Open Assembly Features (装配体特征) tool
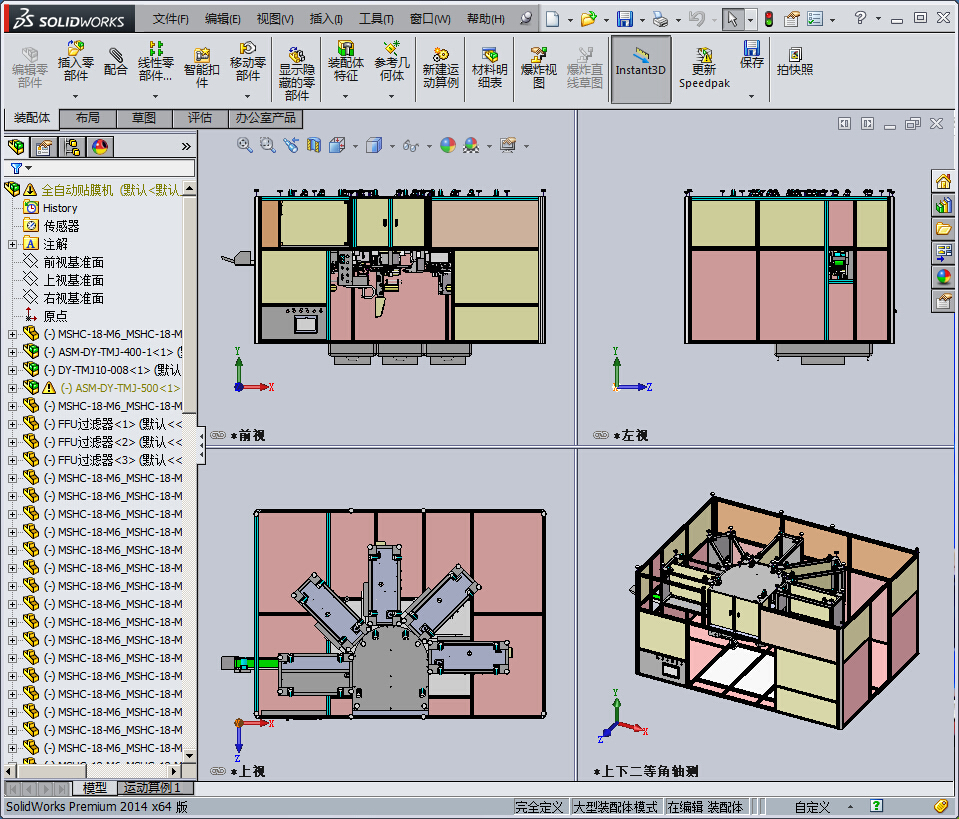This screenshot has width=959, height=819. point(346,61)
